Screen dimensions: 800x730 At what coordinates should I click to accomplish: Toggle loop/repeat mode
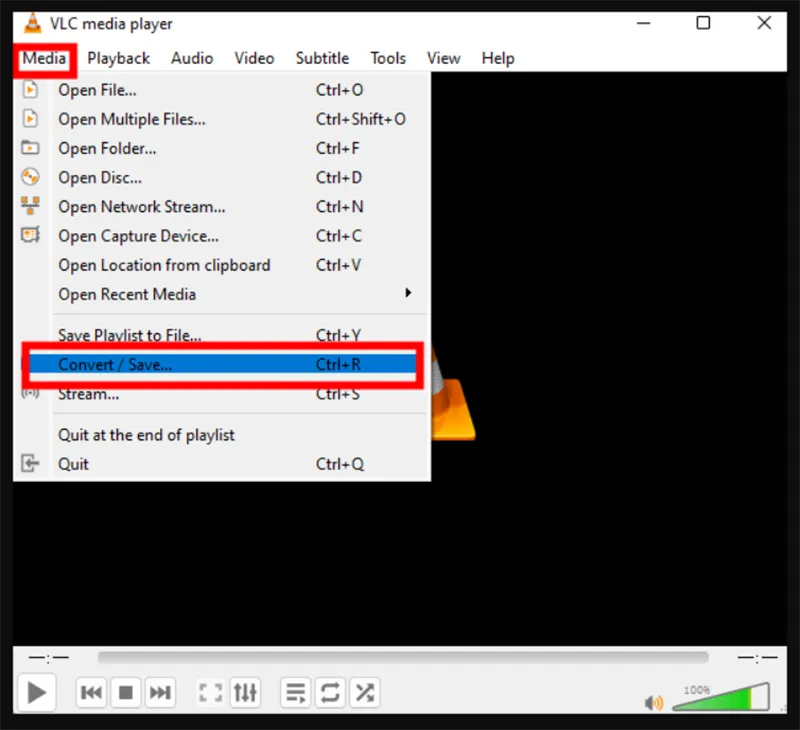(x=330, y=692)
